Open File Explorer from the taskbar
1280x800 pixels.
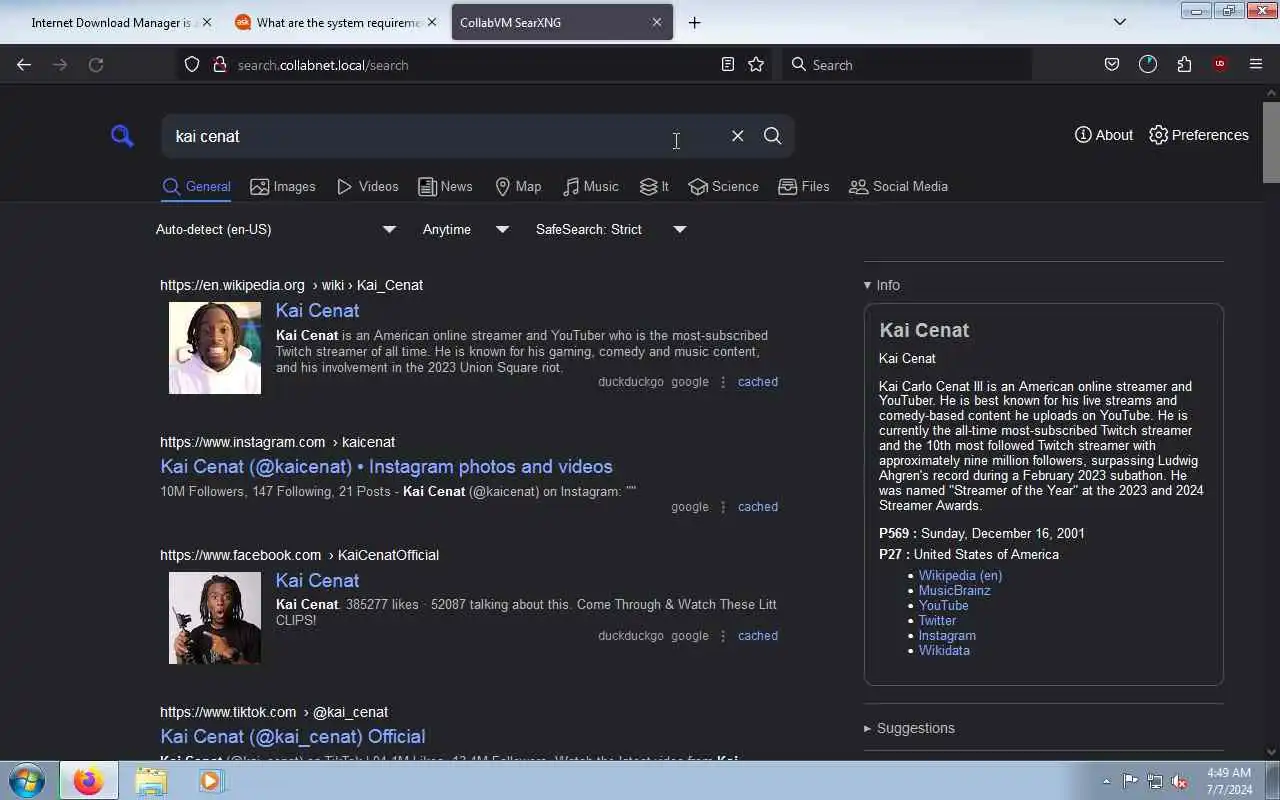[x=151, y=780]
